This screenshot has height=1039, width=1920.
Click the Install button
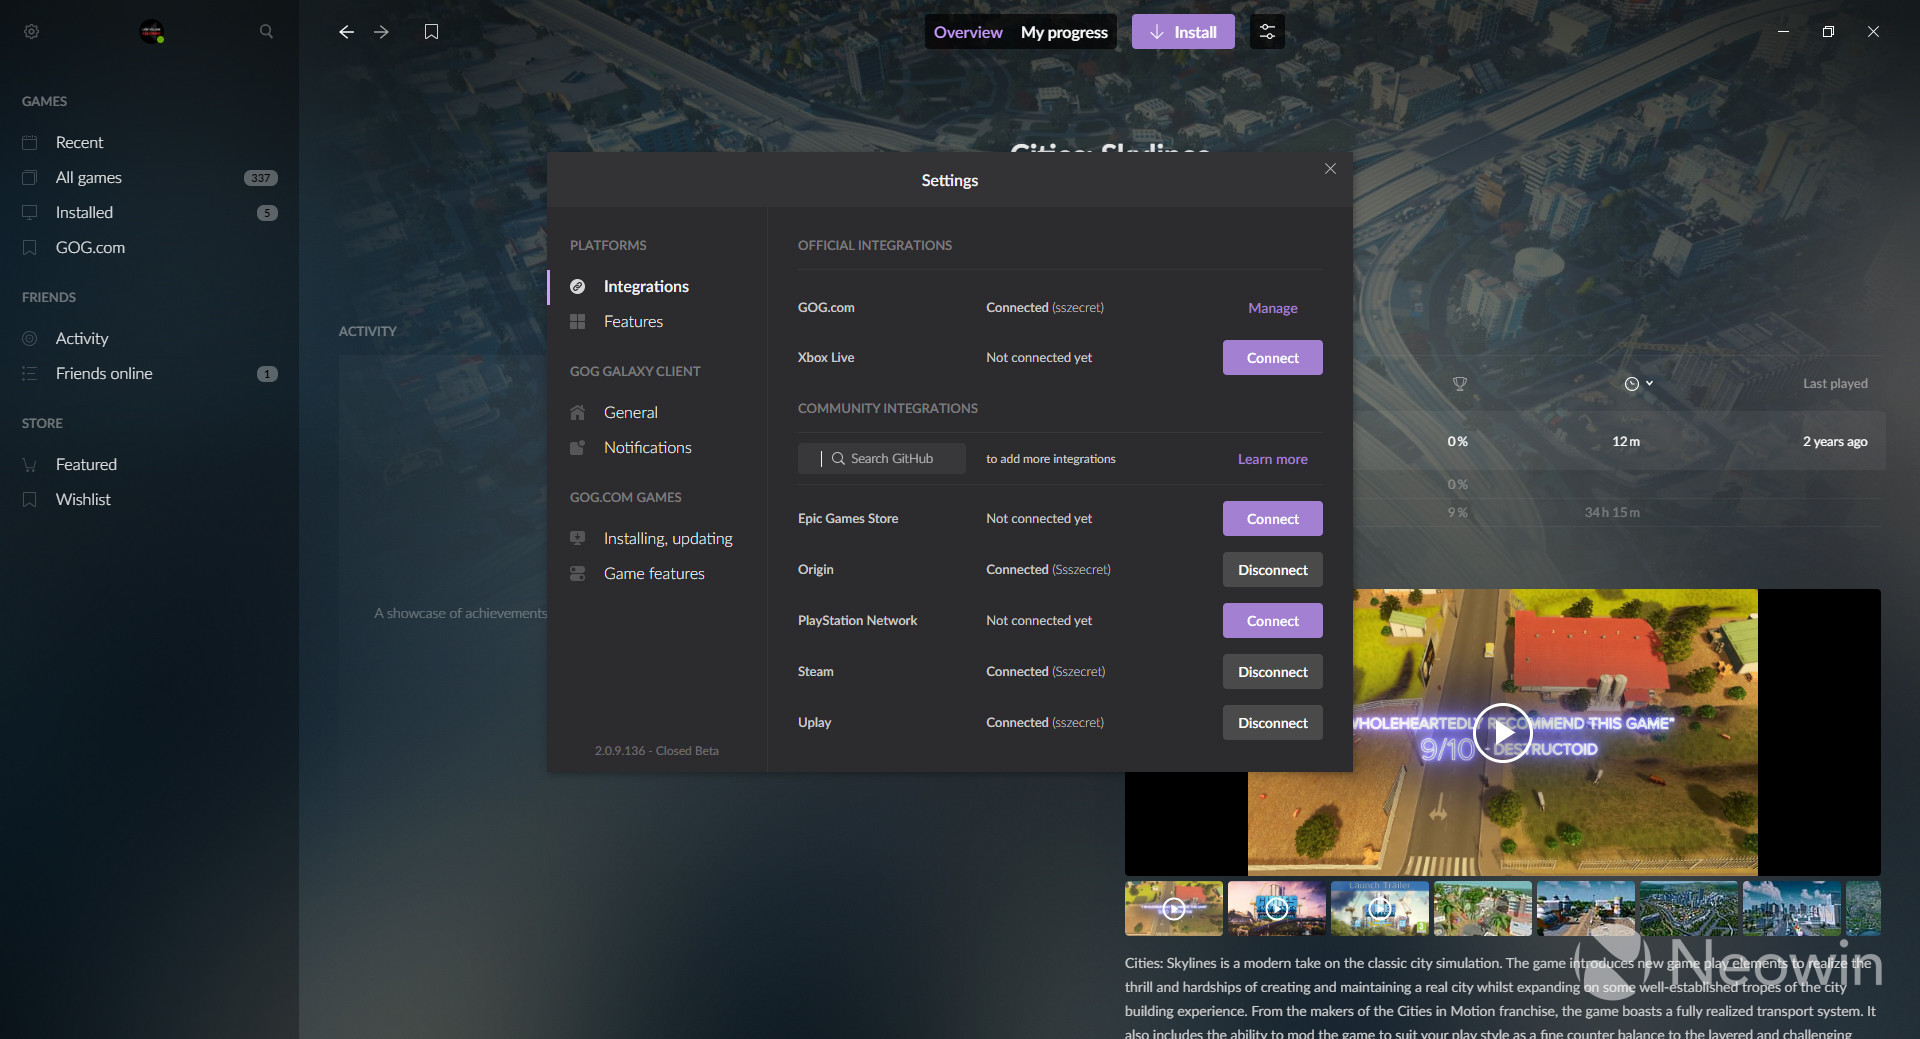[1183, 32]
